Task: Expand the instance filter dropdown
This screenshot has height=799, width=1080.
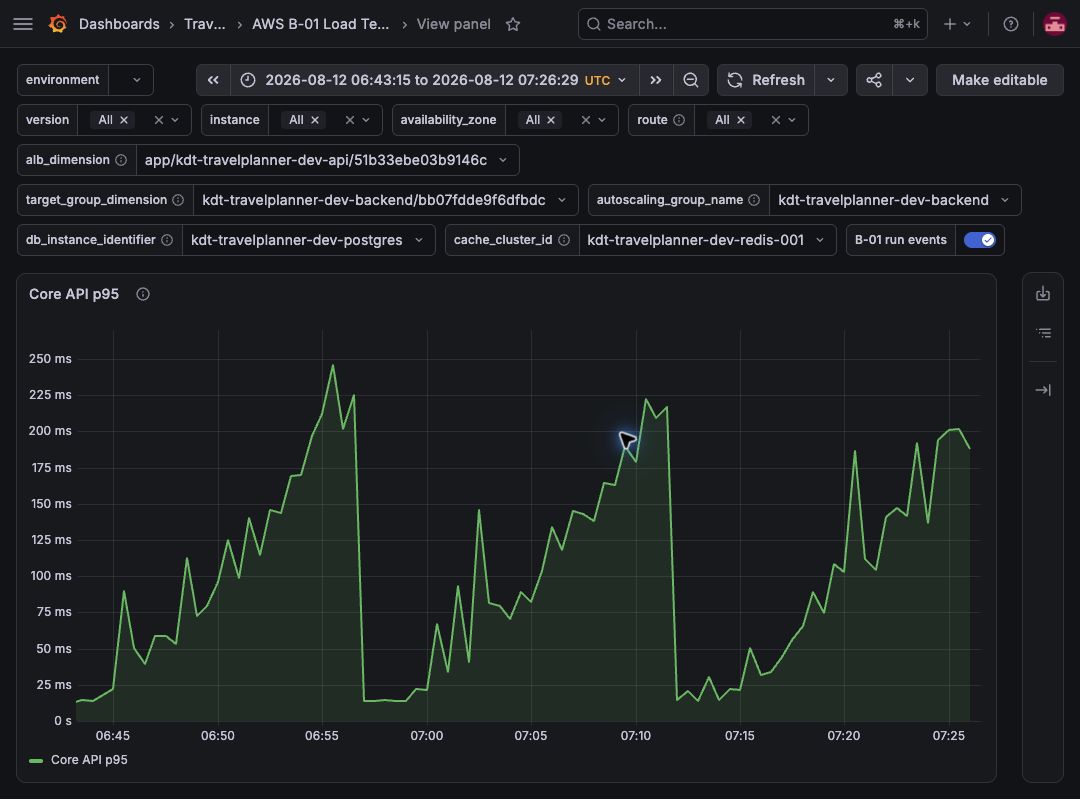Action: 366,120
